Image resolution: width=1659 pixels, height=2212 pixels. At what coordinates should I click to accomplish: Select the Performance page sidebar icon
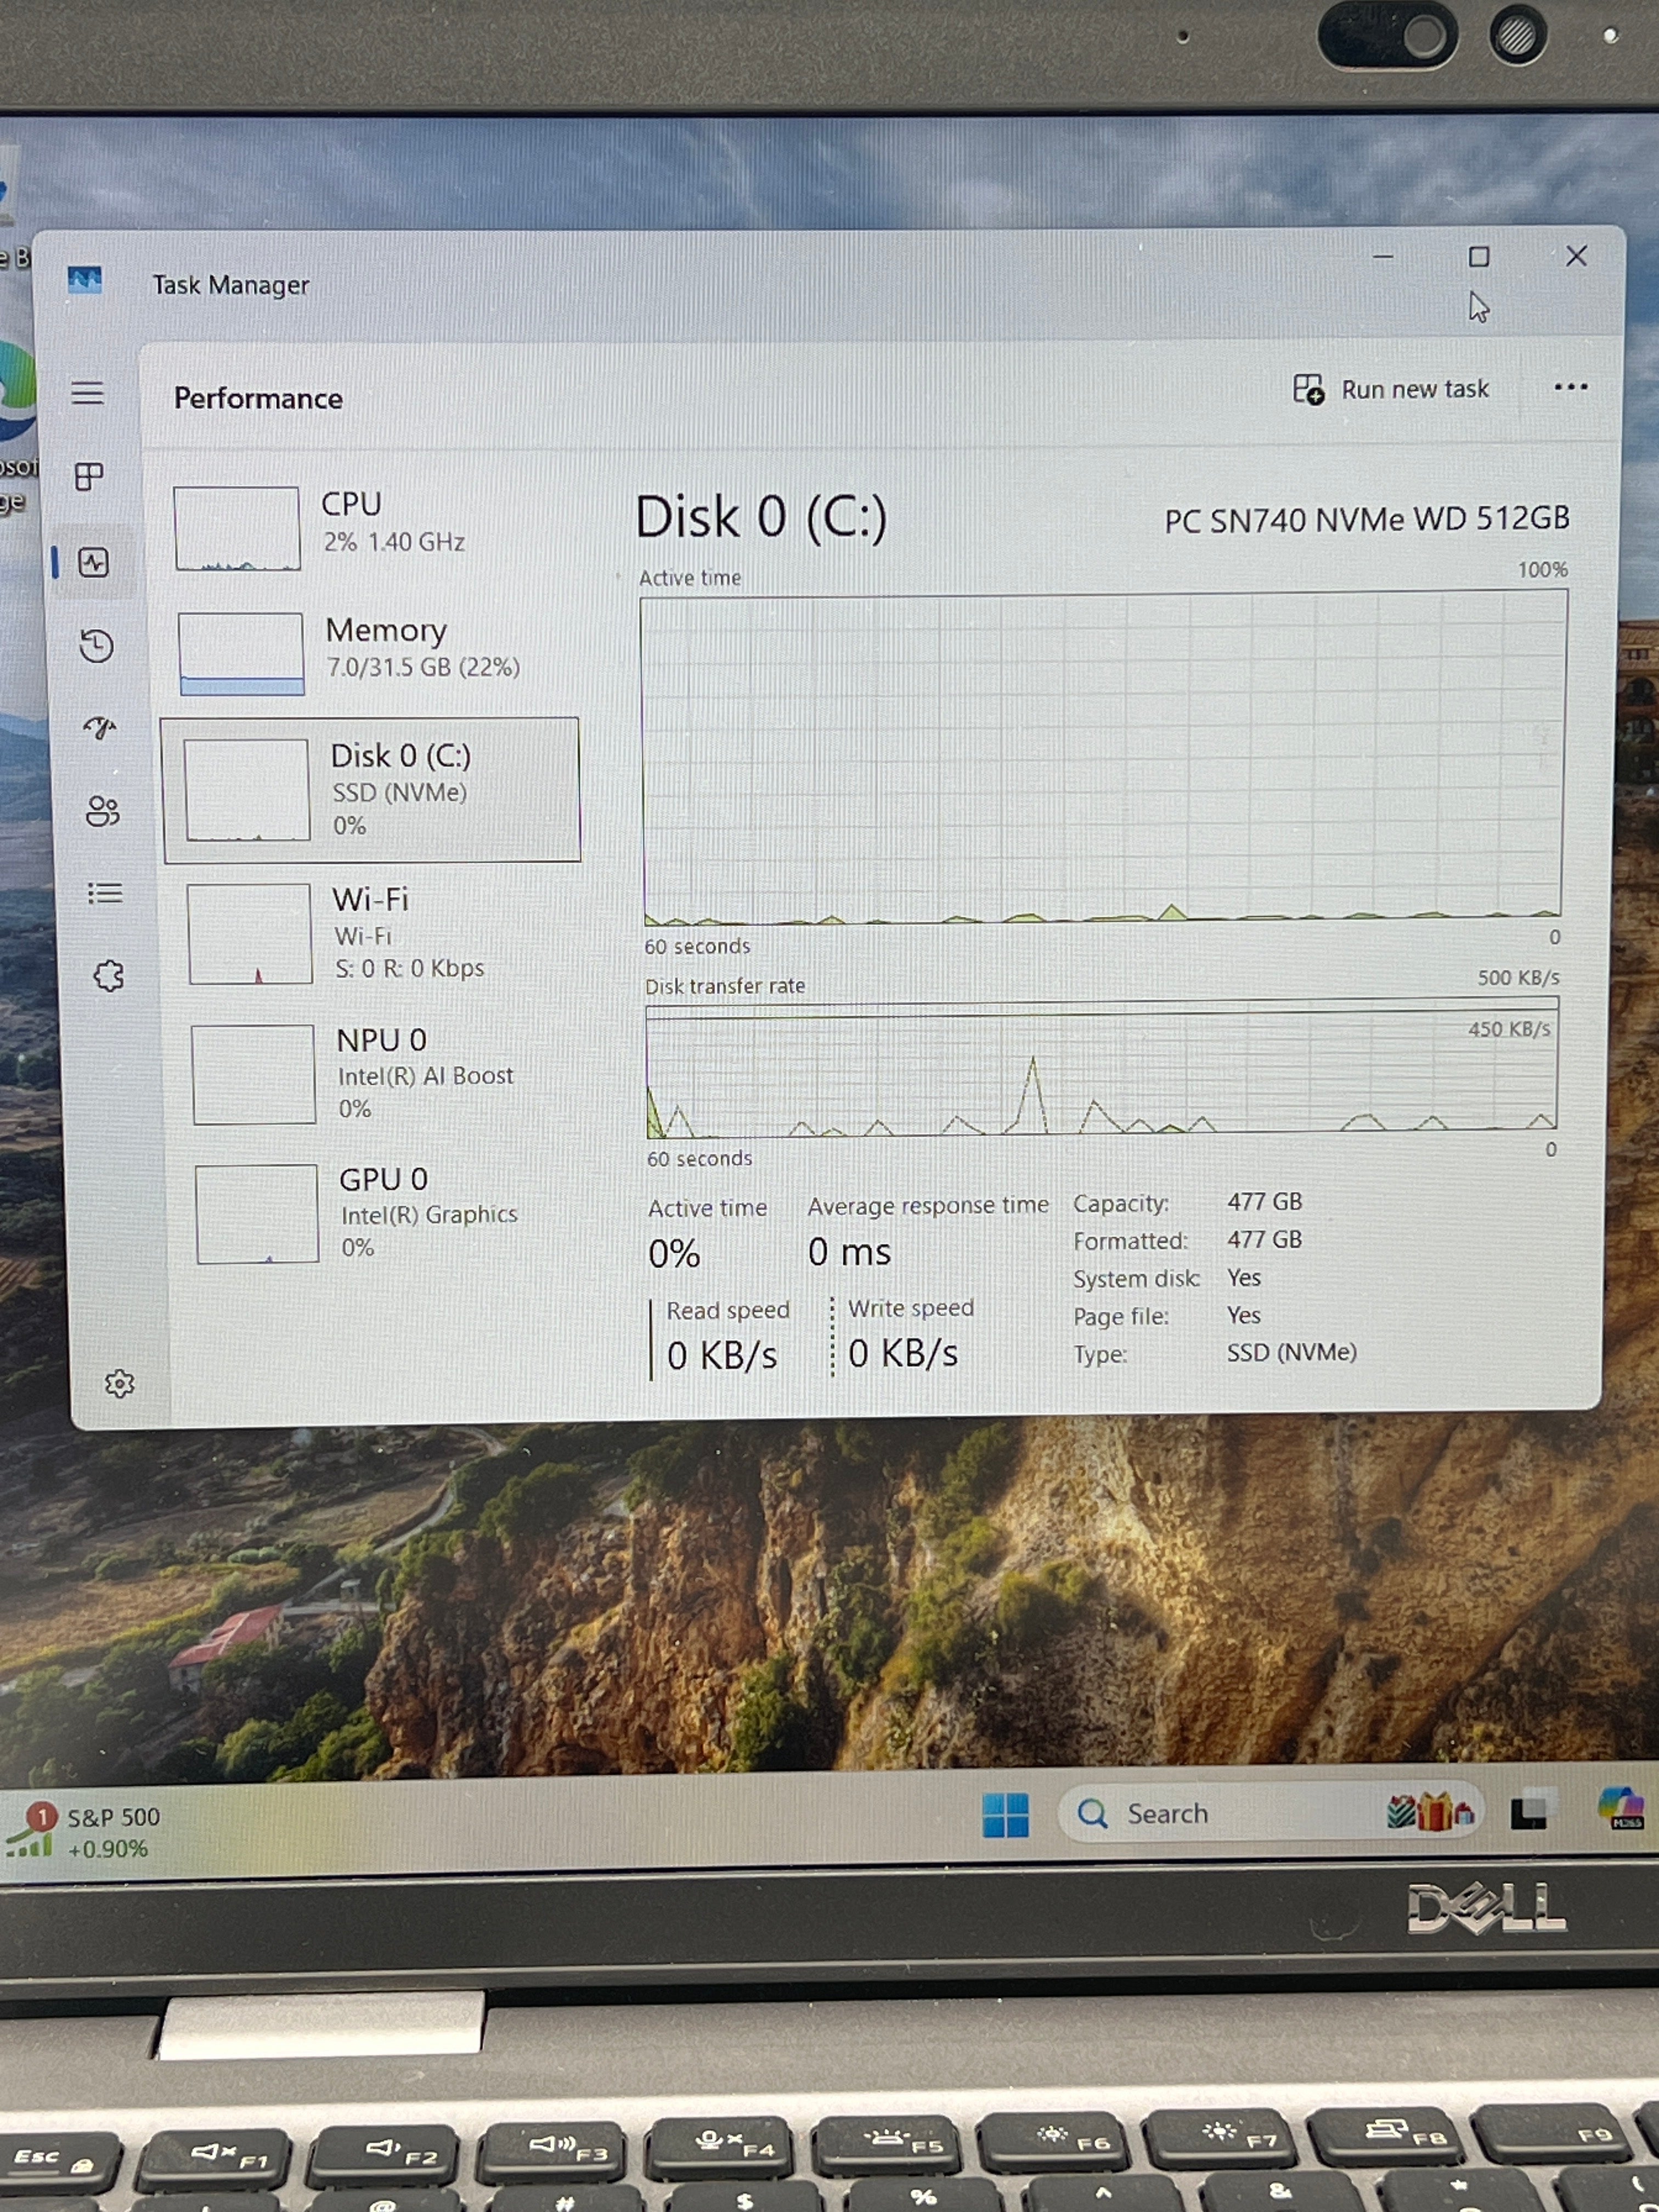94,562
